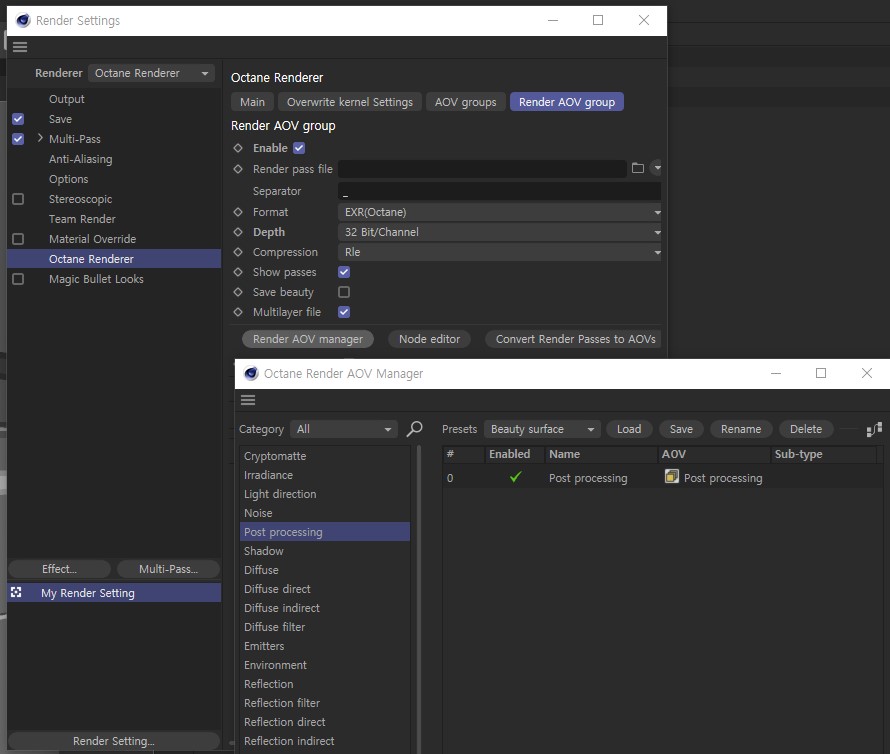Switch to the Overwrite kernel Settings tab
Viewport: 890px width, 754px height.
tap(350, 102)
